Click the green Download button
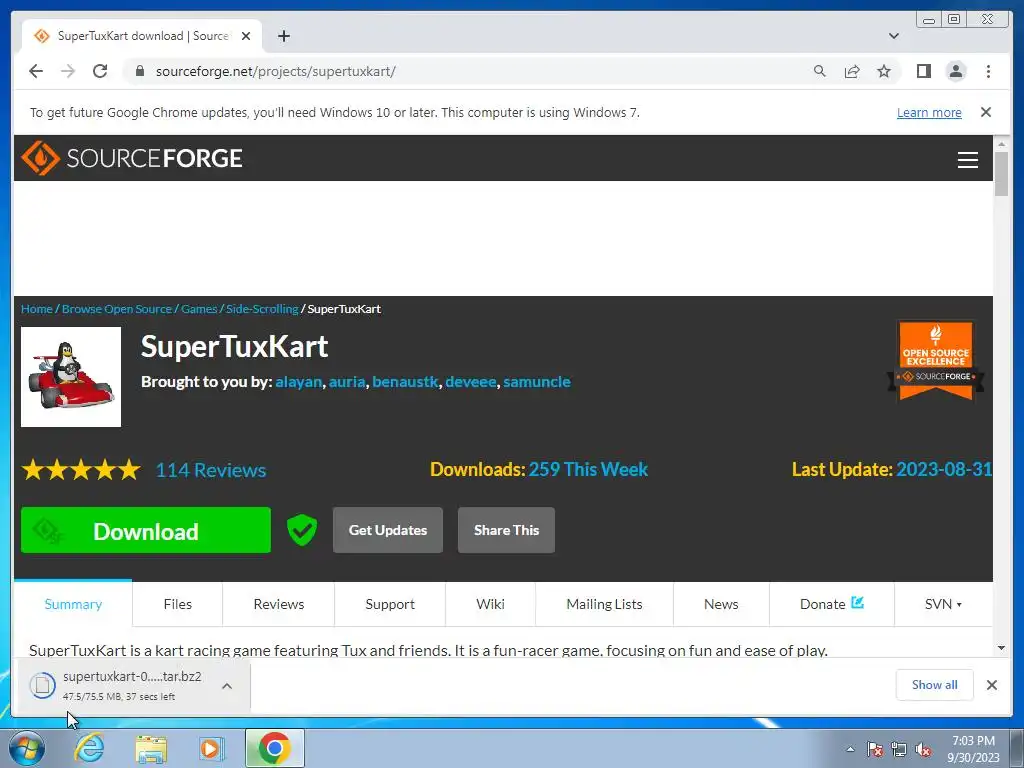Image resolution: width=1024 pixels, height=768 pixels. 146,530
